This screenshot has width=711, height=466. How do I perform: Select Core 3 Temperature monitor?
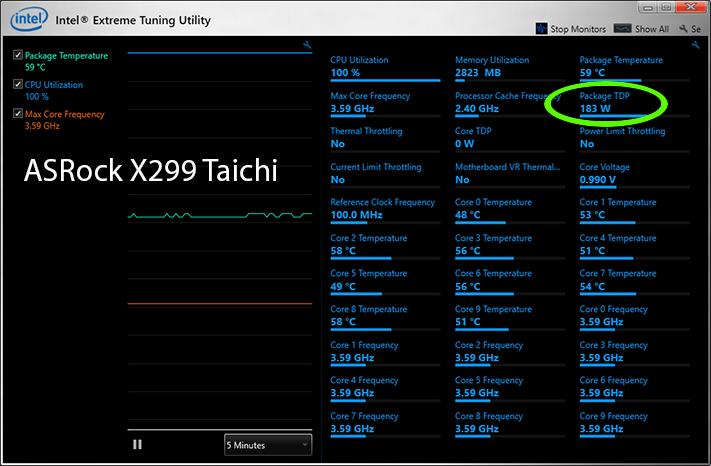coord(510,246)
